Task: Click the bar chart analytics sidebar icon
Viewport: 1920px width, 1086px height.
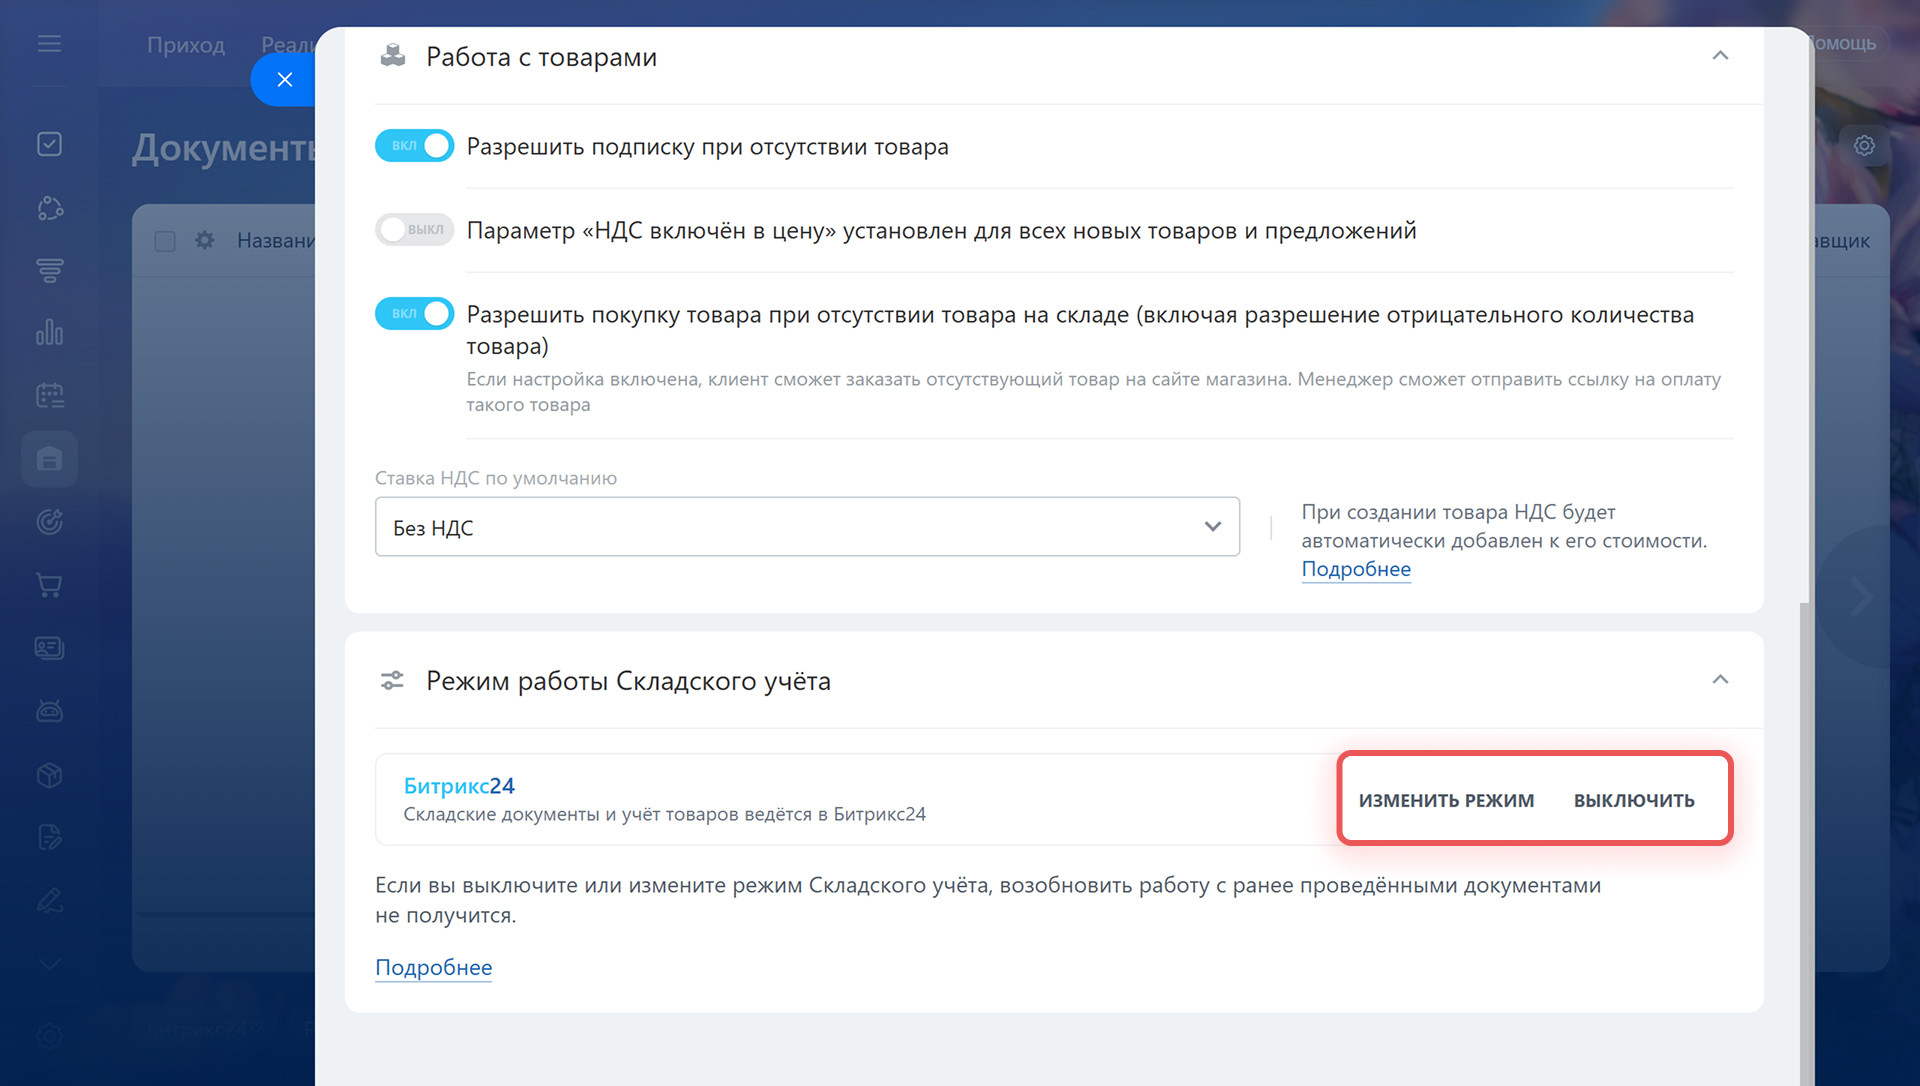Action: tap(49, 332)
